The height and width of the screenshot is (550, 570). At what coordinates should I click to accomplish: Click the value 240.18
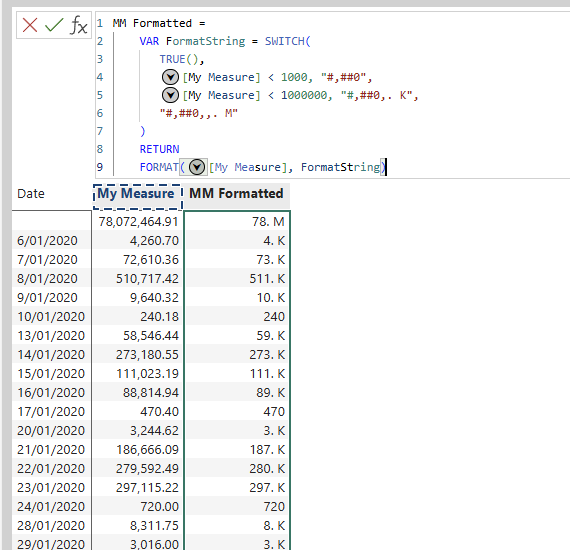click(159, 316)
